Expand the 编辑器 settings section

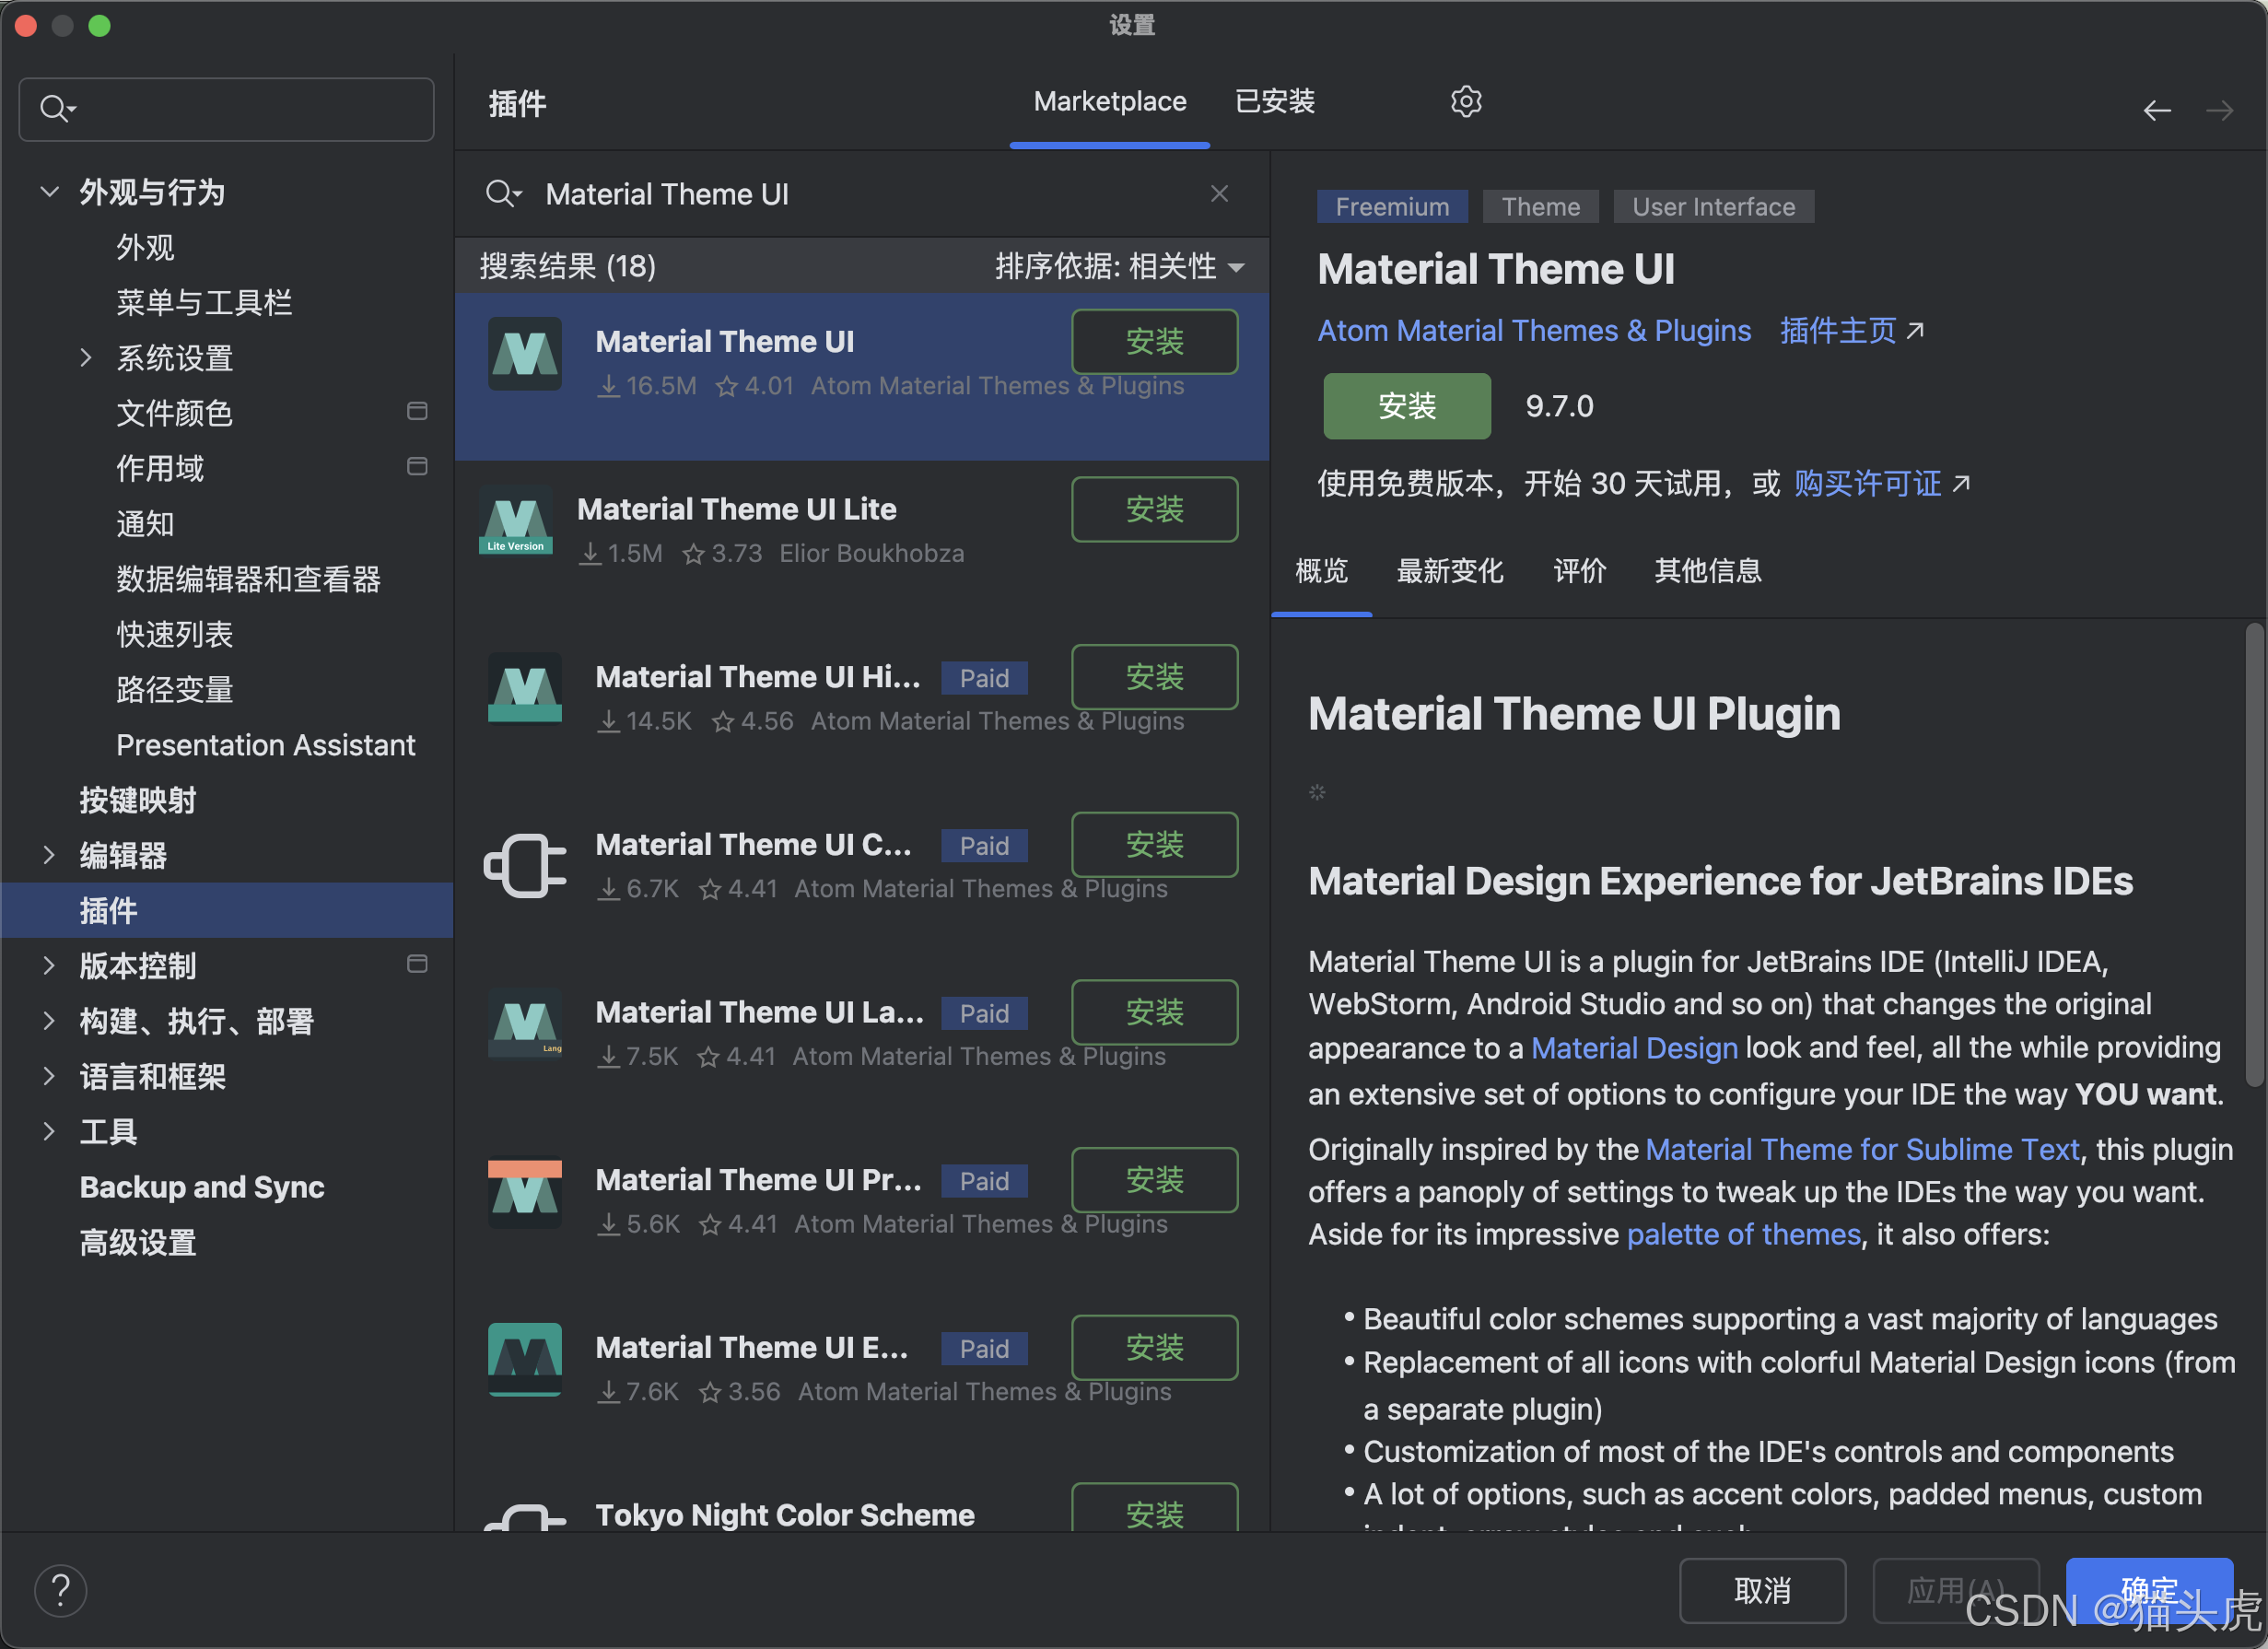click(x=49, y=855)
